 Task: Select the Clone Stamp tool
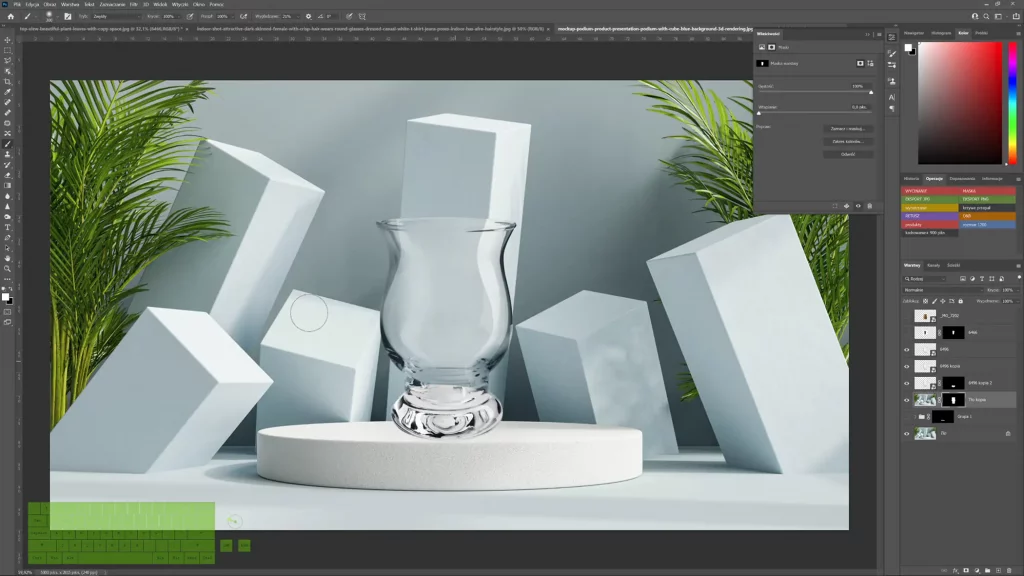pyautogui.click(x=8, y=155)
